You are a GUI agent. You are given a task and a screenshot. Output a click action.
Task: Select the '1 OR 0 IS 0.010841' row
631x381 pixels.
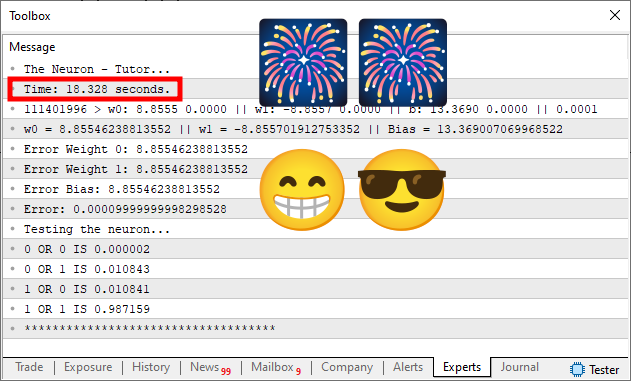316,289
